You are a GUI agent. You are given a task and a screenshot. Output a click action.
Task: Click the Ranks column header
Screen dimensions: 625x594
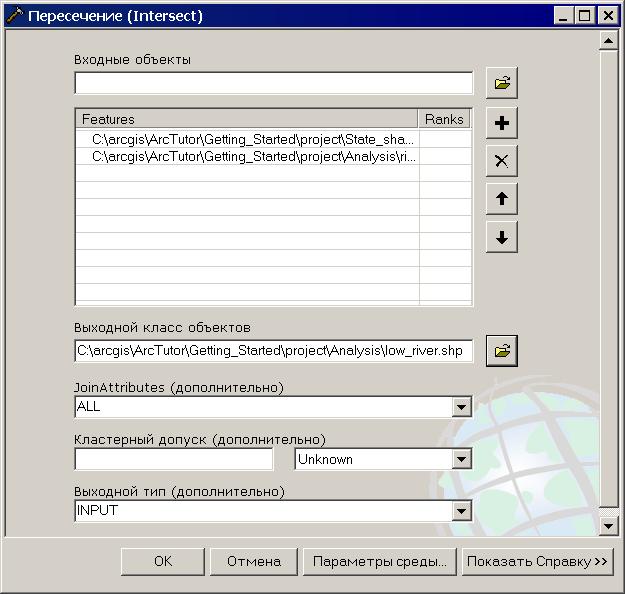click(444, 119)
